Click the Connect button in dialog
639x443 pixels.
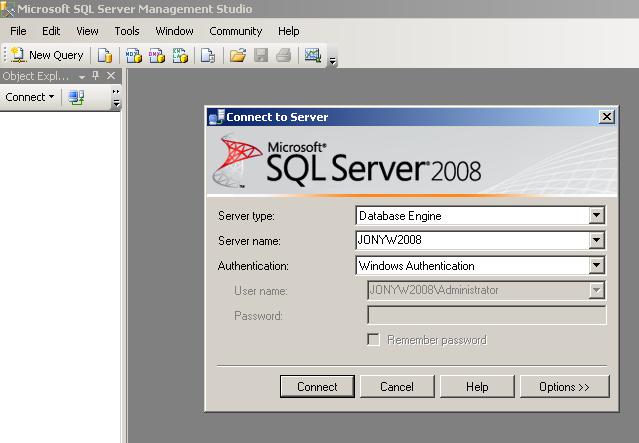point(317,386)
